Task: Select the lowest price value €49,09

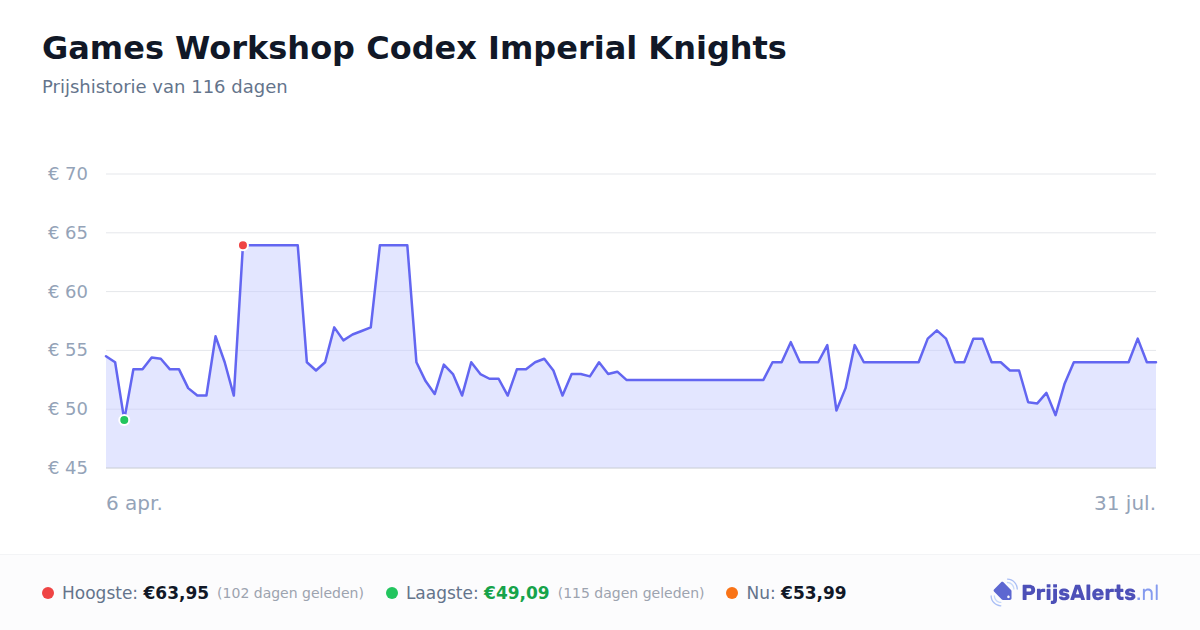Action: [517, 593]
